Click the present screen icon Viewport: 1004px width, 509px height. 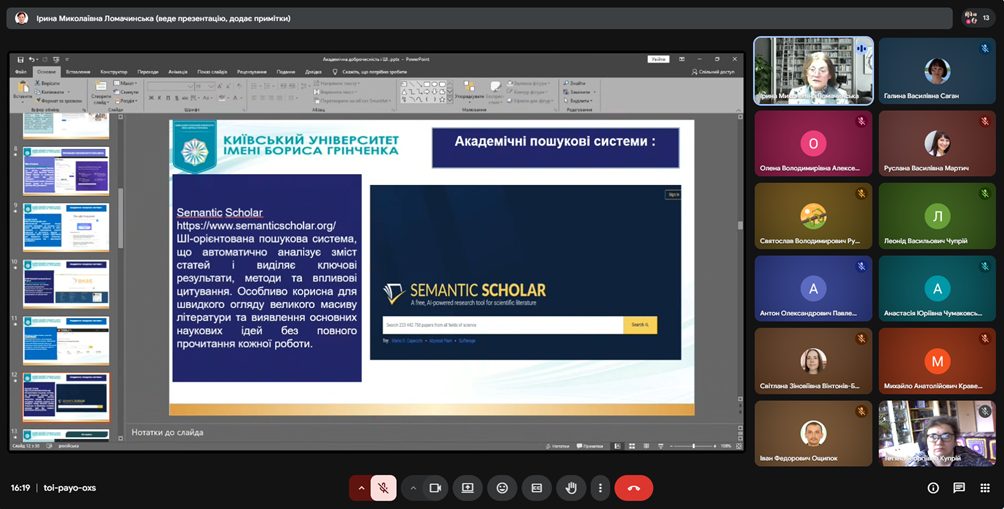click(467, 488)
